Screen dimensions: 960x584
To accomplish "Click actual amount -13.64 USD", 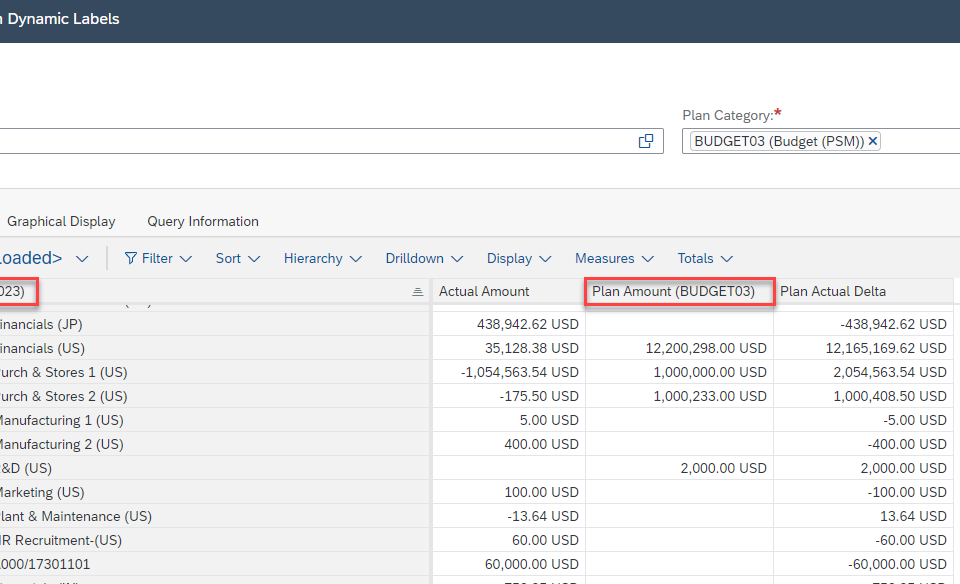I will [x=542, y=517].
